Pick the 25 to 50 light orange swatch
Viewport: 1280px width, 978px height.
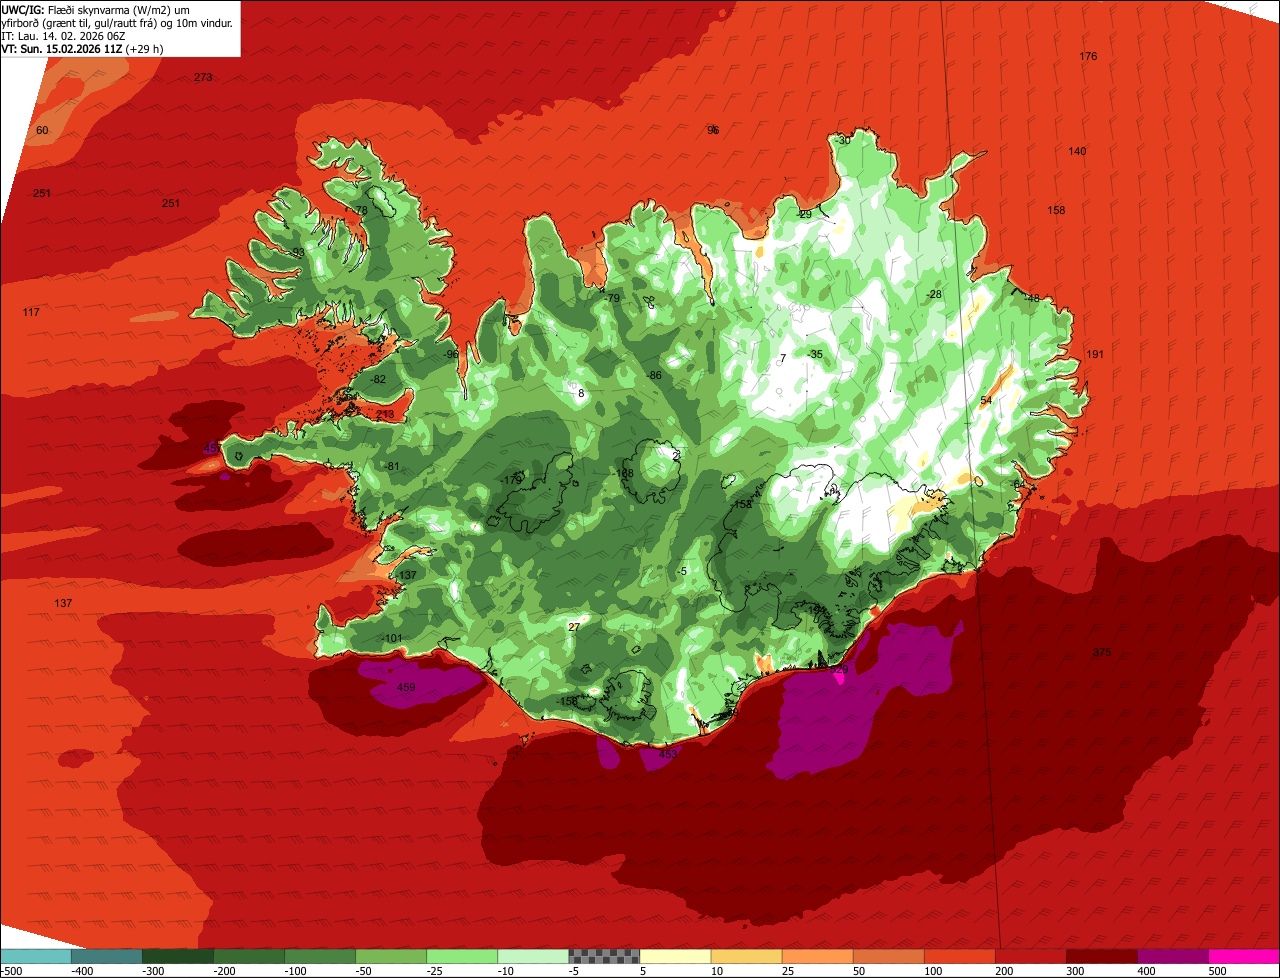[817, 956]
